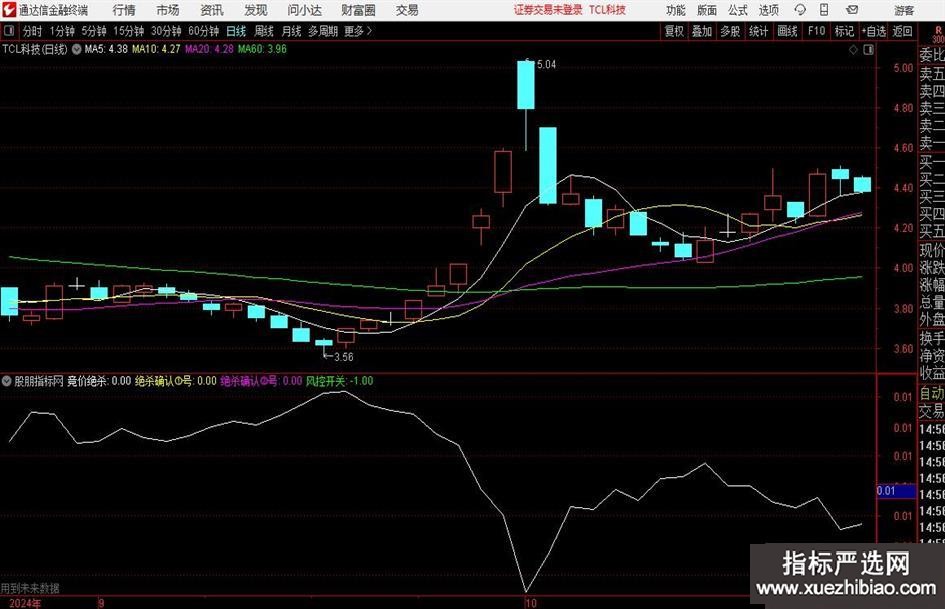The image size is (945, 609).
Task: Click the 返回 back button
Action: (903, 31)
